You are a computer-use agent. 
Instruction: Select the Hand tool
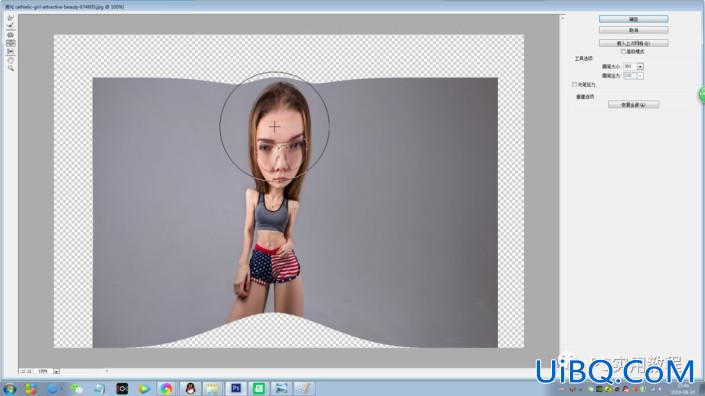tap(10, 60)
